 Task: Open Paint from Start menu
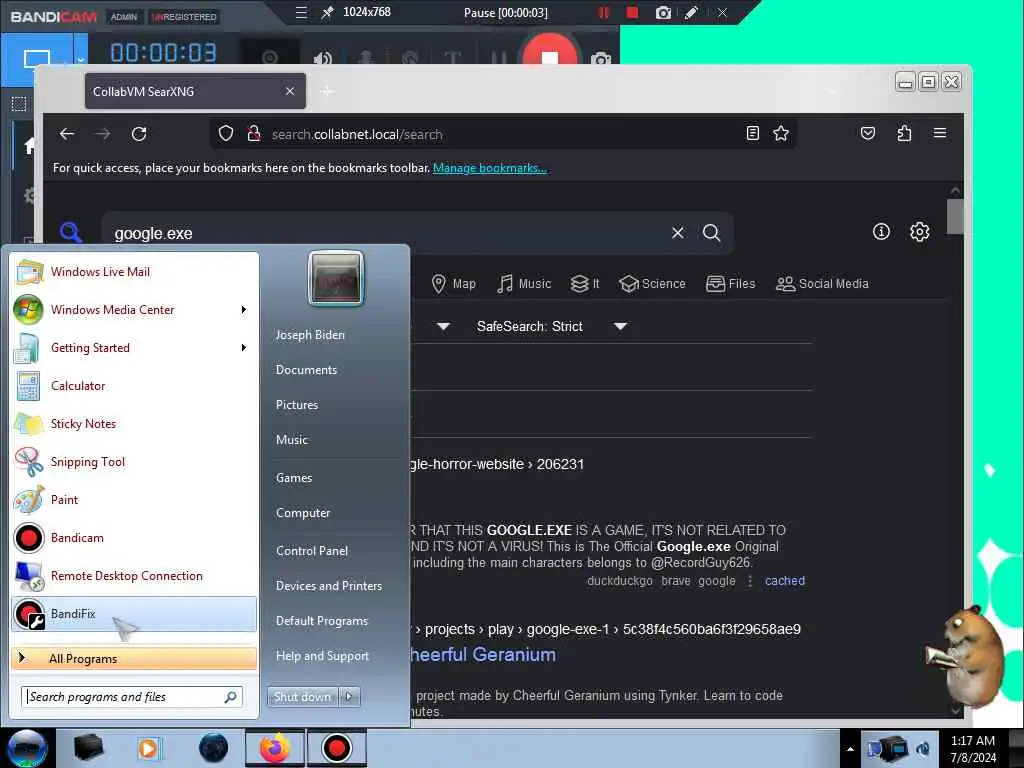coord(134,500)
